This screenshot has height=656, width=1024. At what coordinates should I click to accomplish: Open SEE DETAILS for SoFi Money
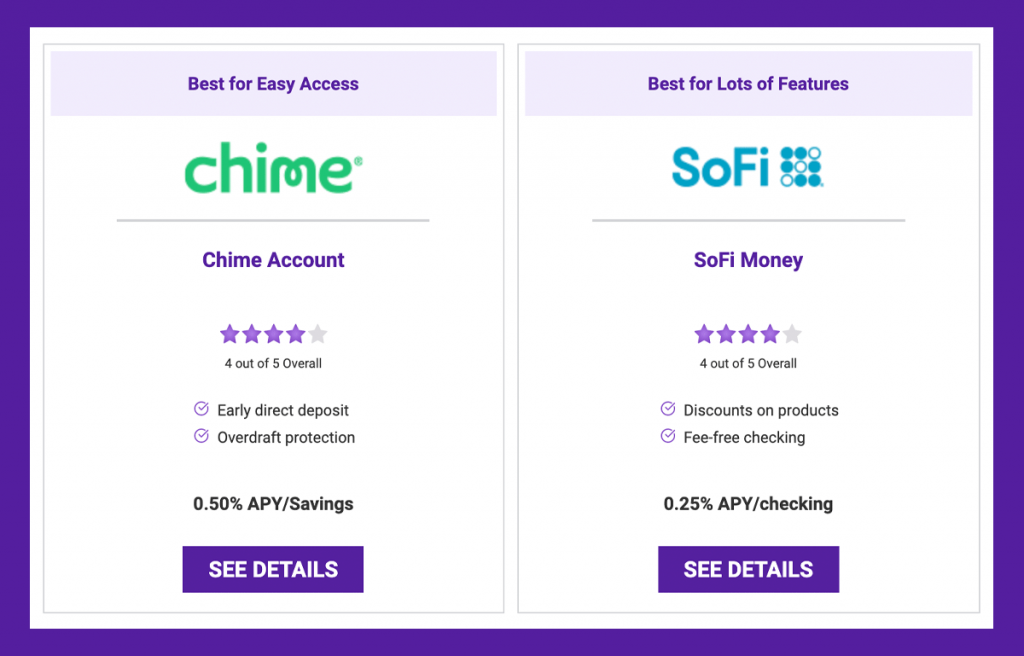click(x=748, y=569)
